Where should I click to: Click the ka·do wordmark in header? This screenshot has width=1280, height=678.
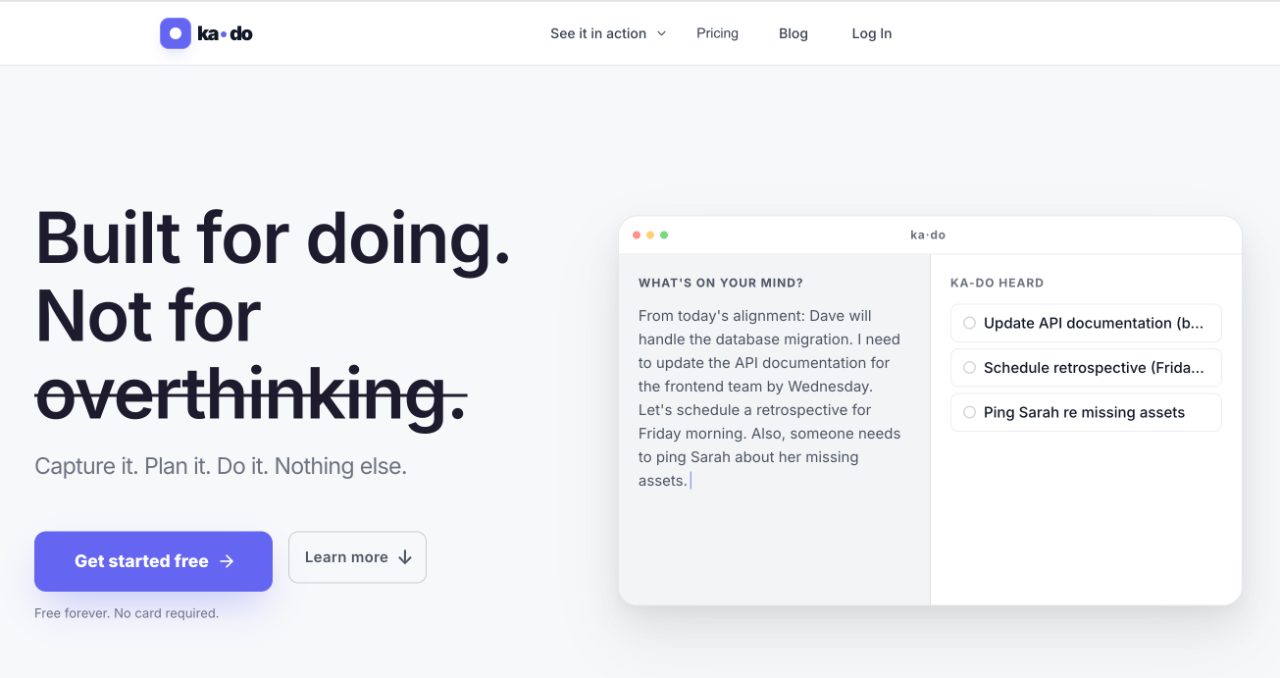point(225,33)
